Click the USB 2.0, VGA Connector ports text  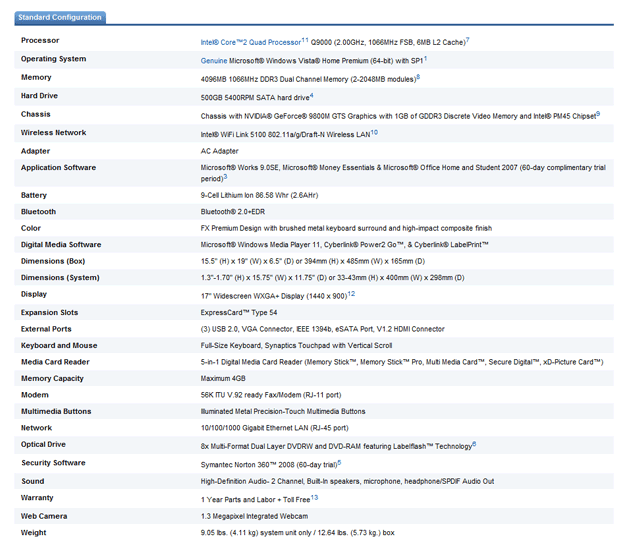(322, 329)
